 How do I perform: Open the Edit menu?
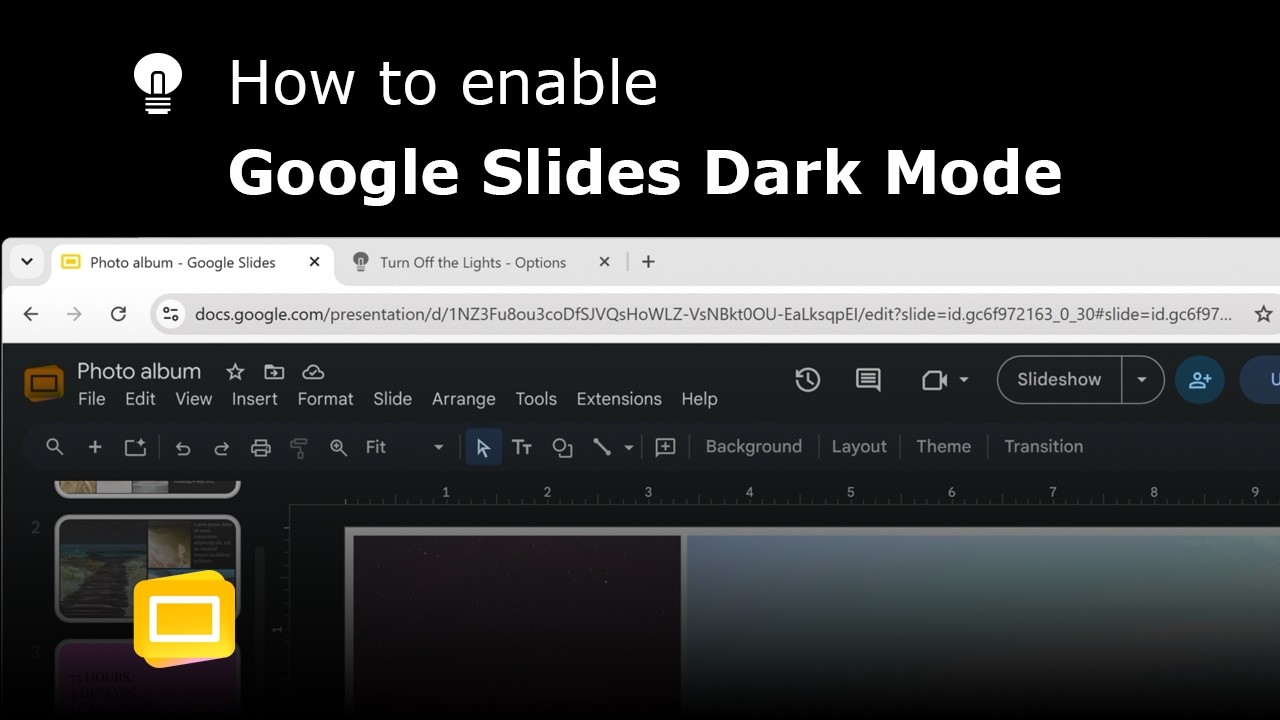[x=140, y=399]
